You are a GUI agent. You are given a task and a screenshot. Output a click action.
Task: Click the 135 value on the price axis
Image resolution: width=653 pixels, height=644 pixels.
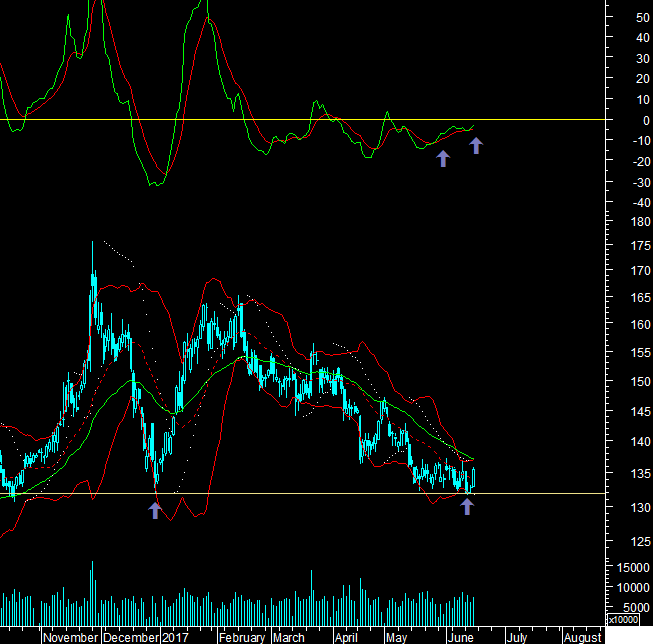tap(641, 474)
